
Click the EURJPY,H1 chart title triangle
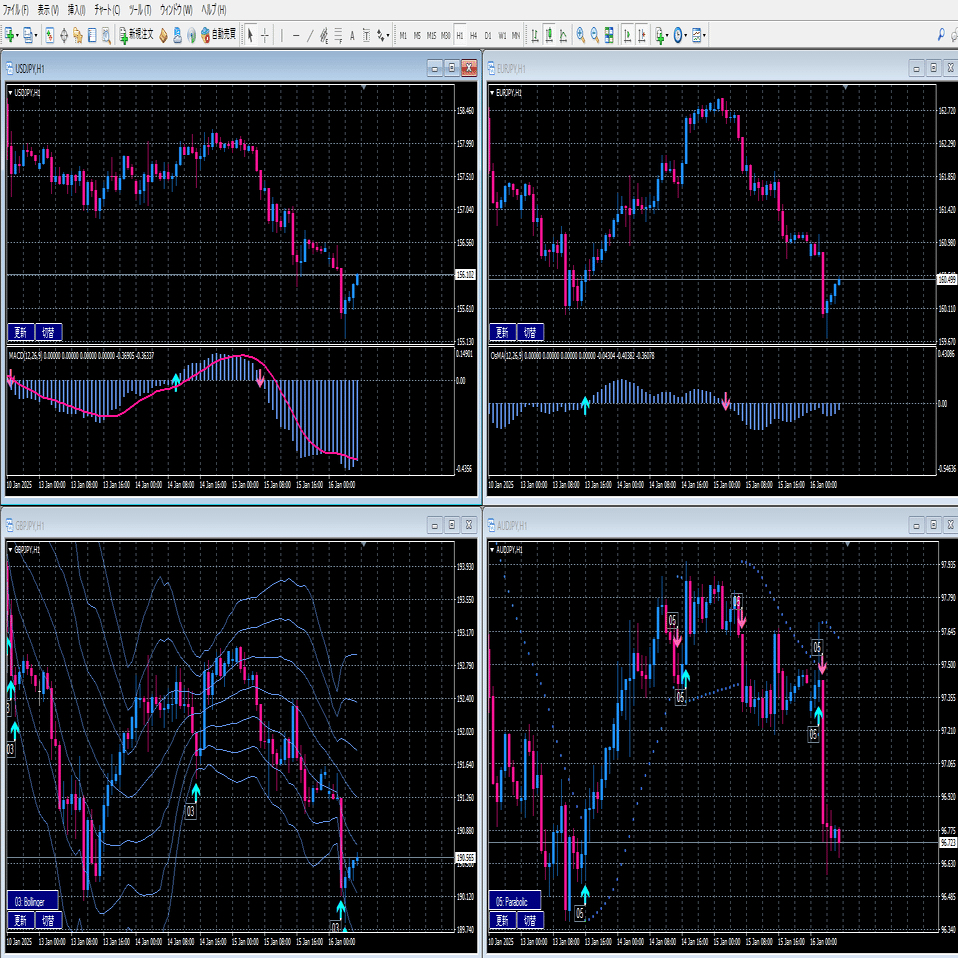[x=492, y=93]
